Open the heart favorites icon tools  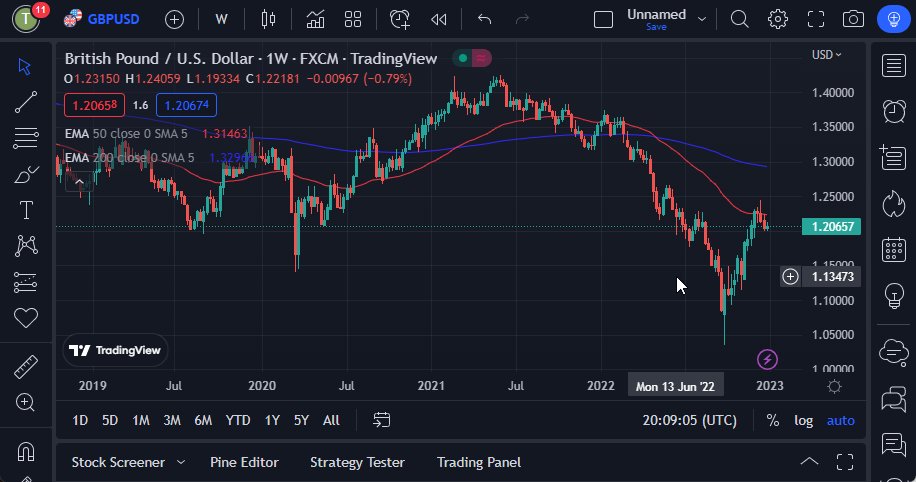coord(26,318)
